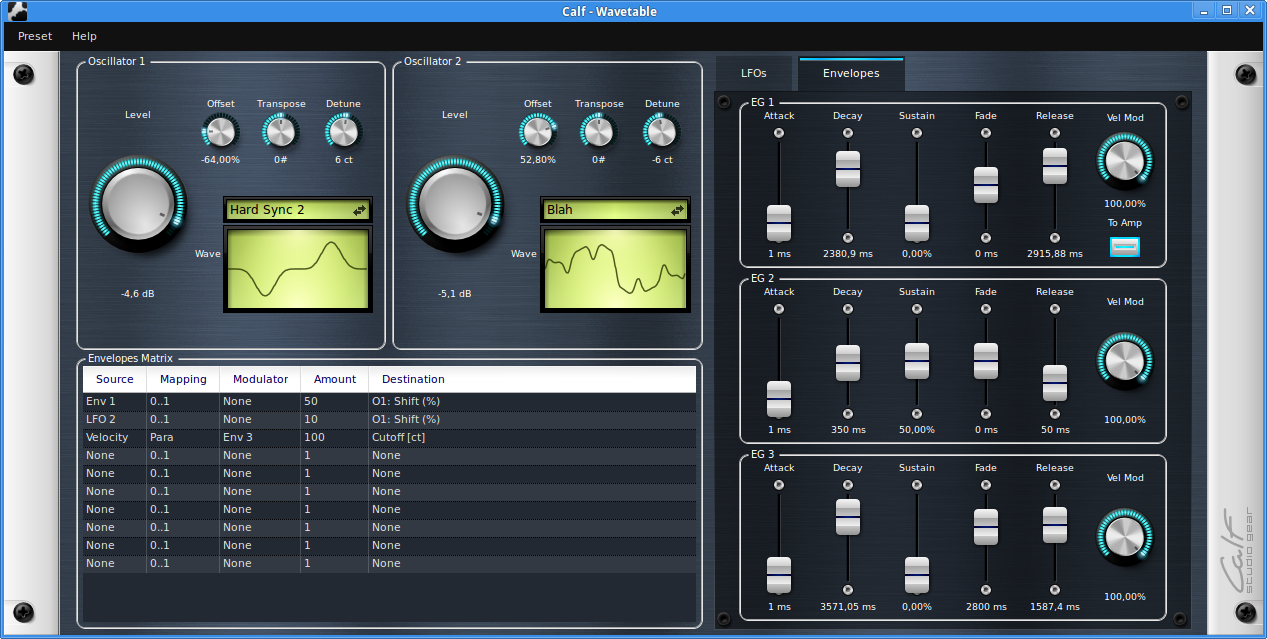Viewport: 1267px width, 639px height.
Task: Open the Help menu
Action: coord(84,36)
